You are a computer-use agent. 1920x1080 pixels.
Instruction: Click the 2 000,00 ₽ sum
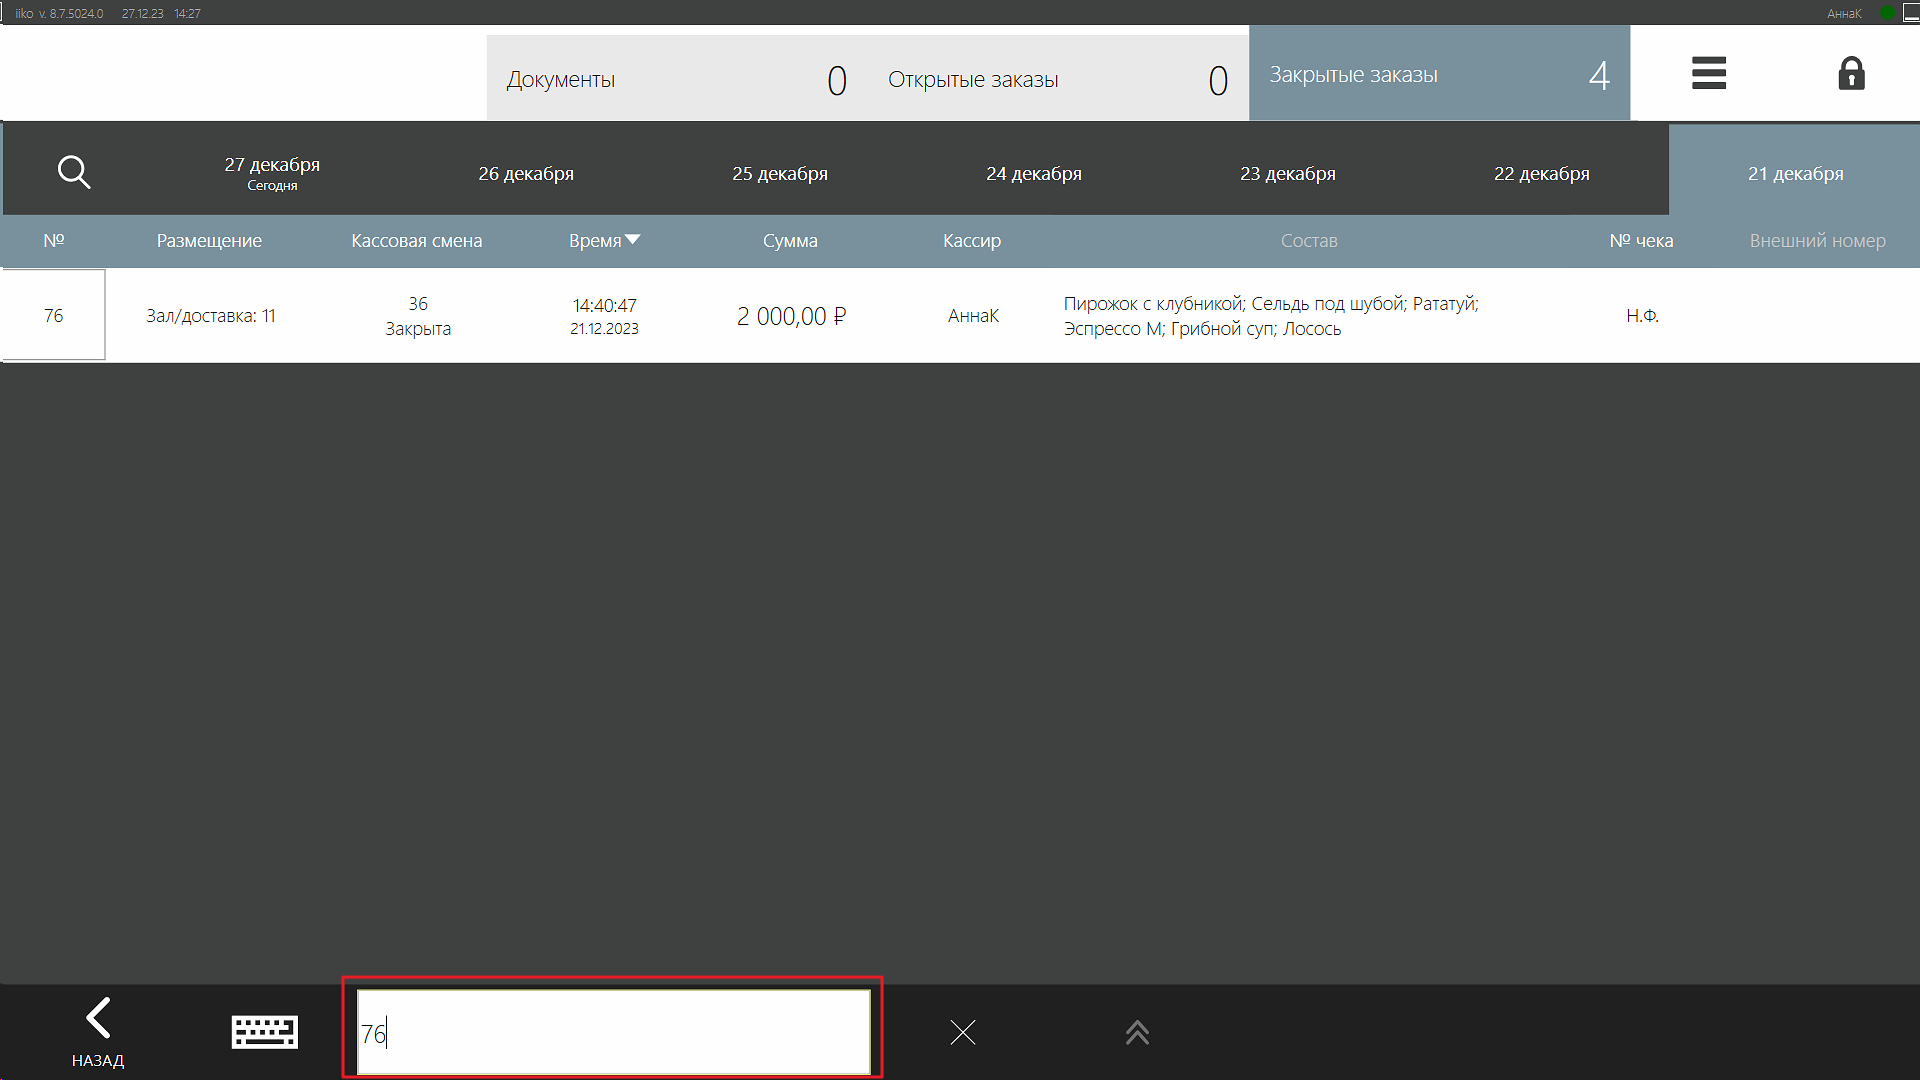(791, 316)
